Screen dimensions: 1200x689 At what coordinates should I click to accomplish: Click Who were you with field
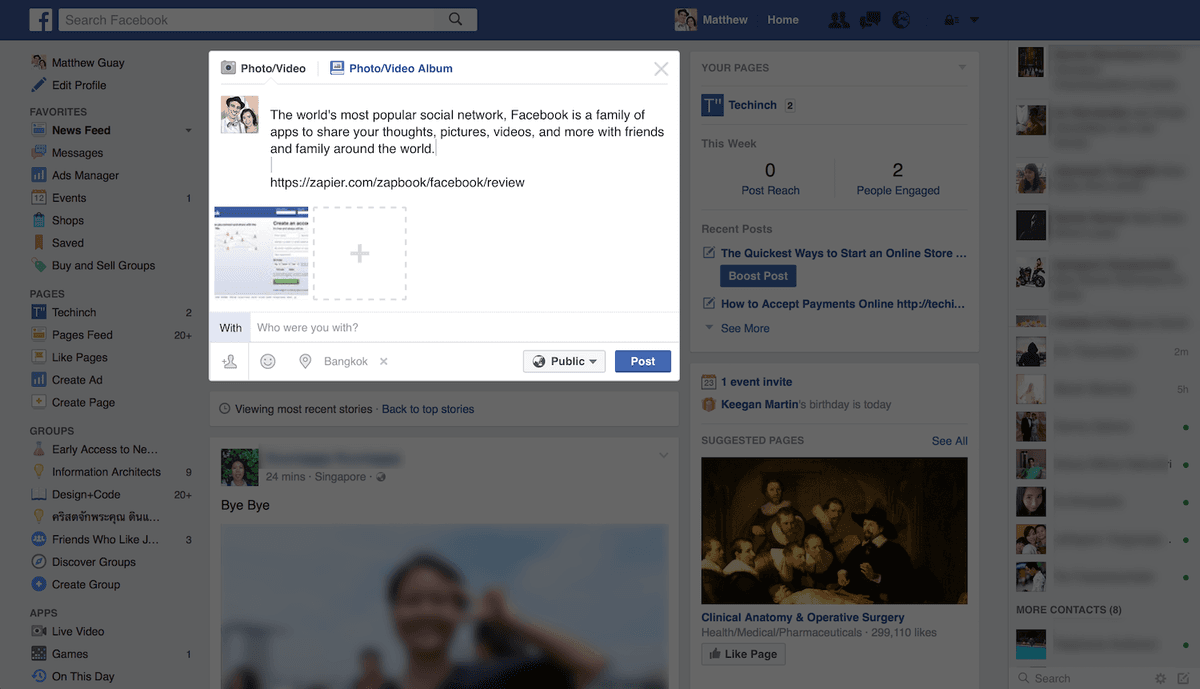[x=464, y=328]
